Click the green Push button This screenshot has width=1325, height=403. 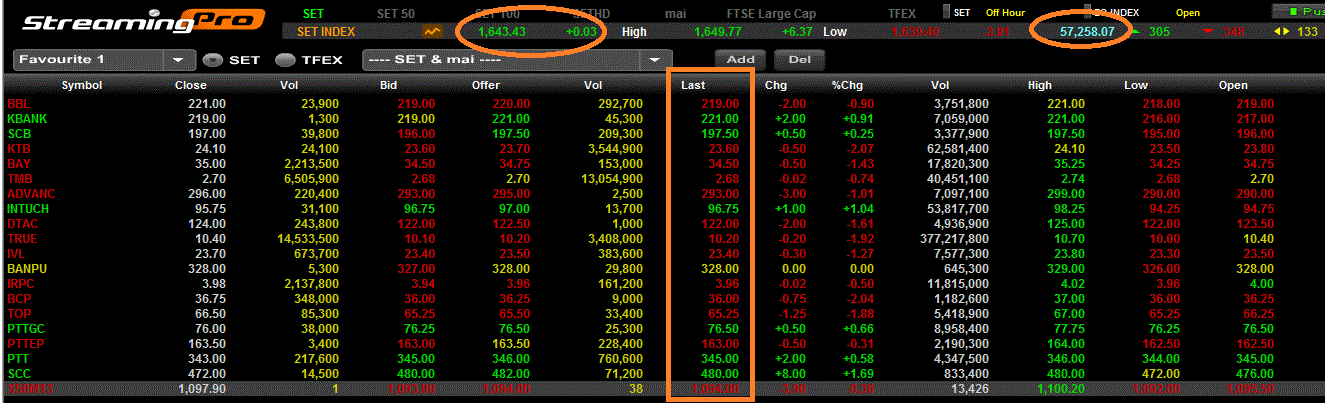pyautogui.click(x=1297, y=11)
